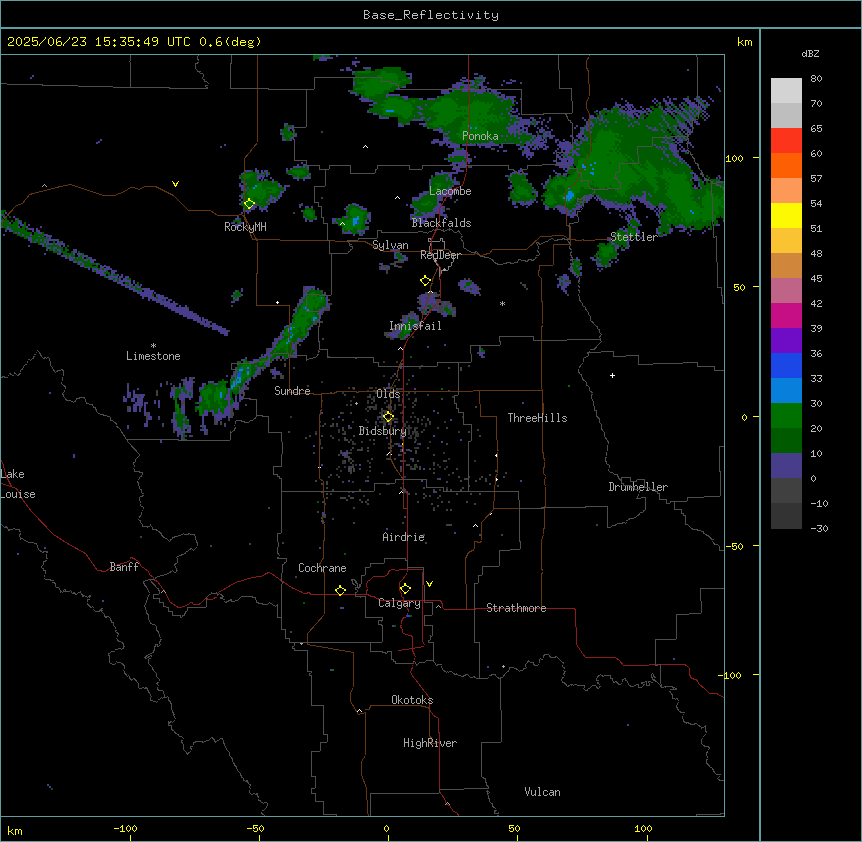Screen dimensions: 862x842
Task: Click the RockyMH label
Action: (x=245, y=227)
